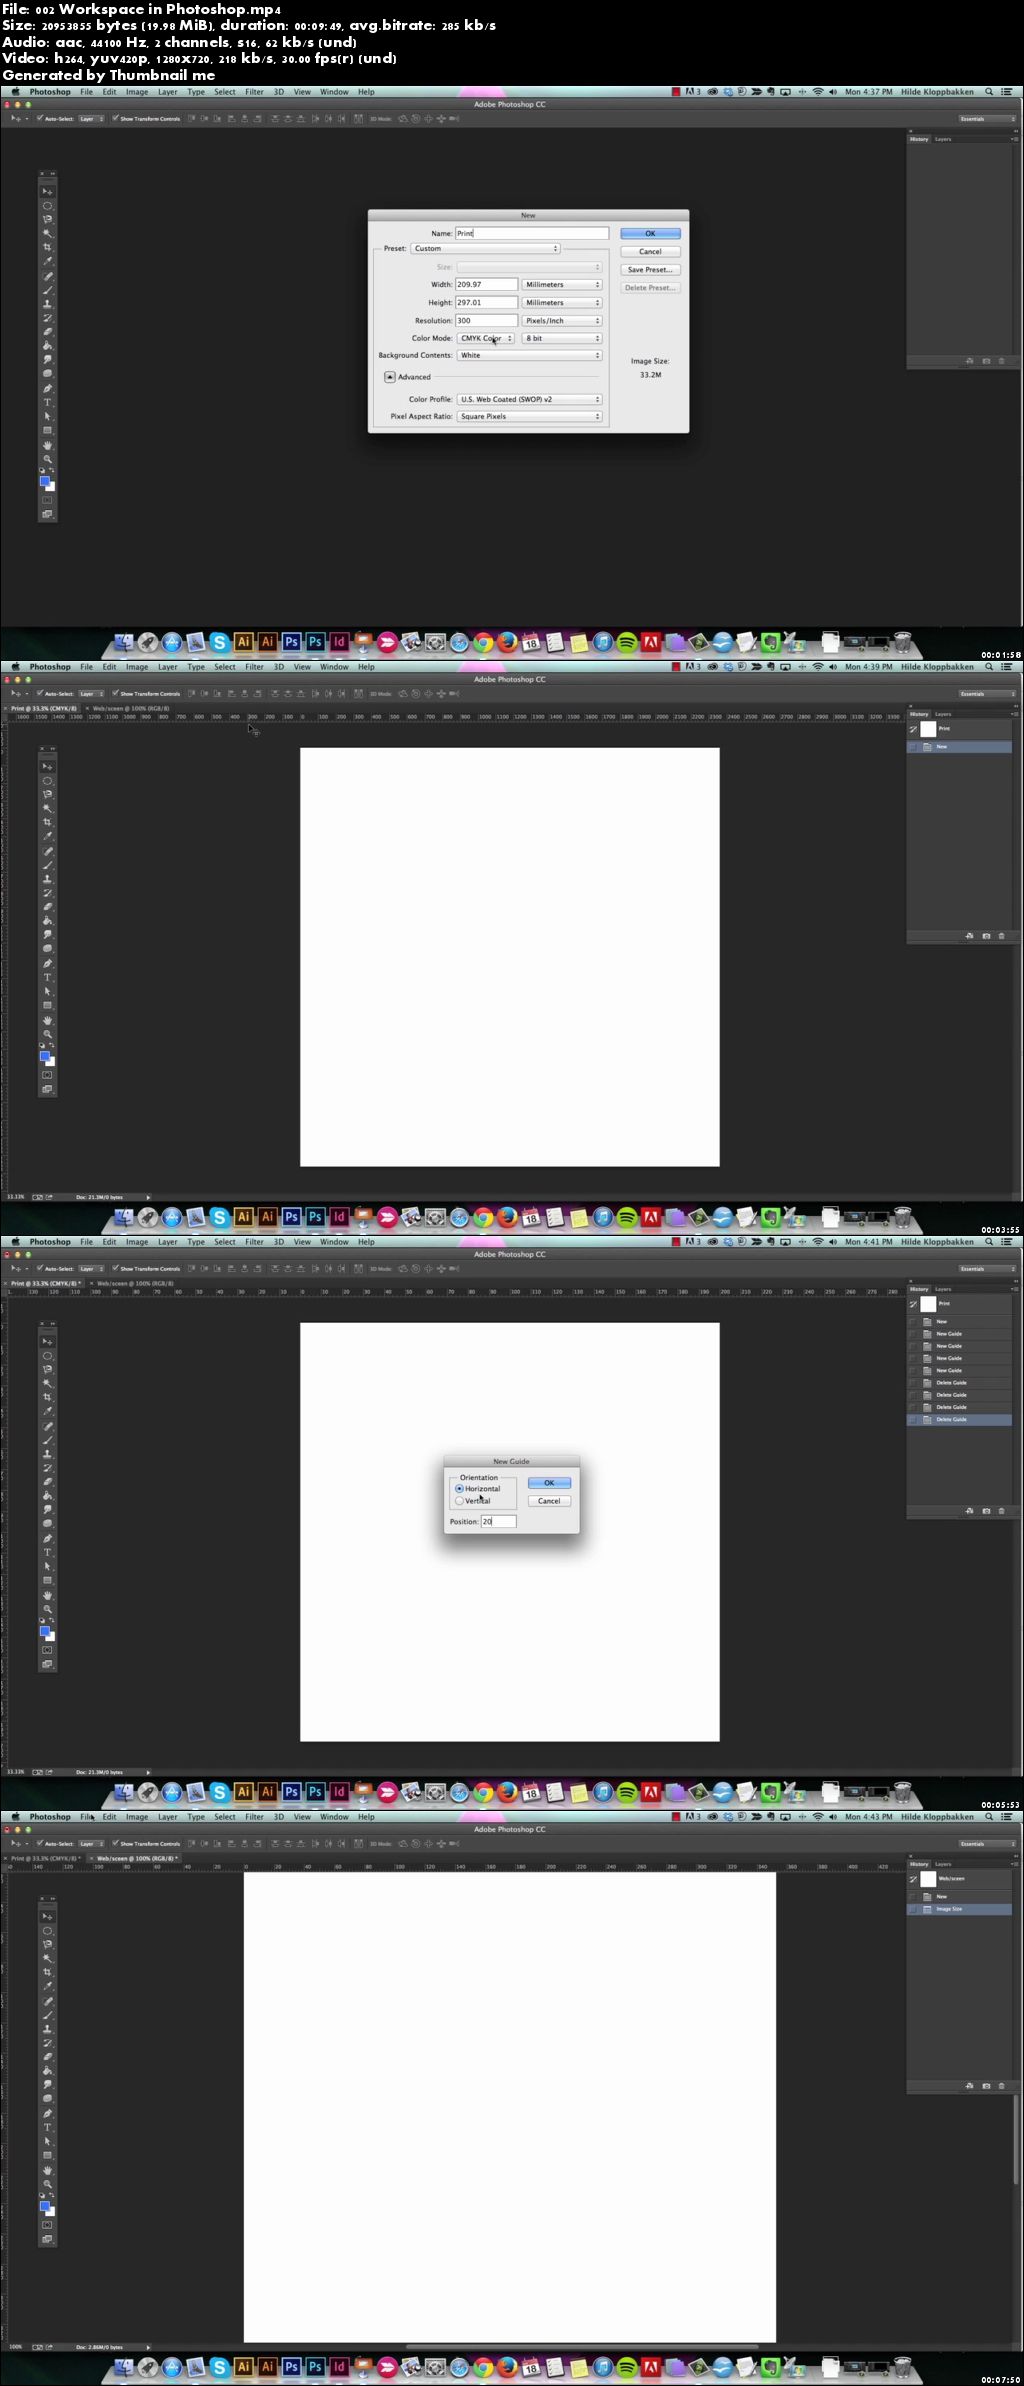Toggle Show Transform Controls in the 4:37 PM frame

point(115,119)
